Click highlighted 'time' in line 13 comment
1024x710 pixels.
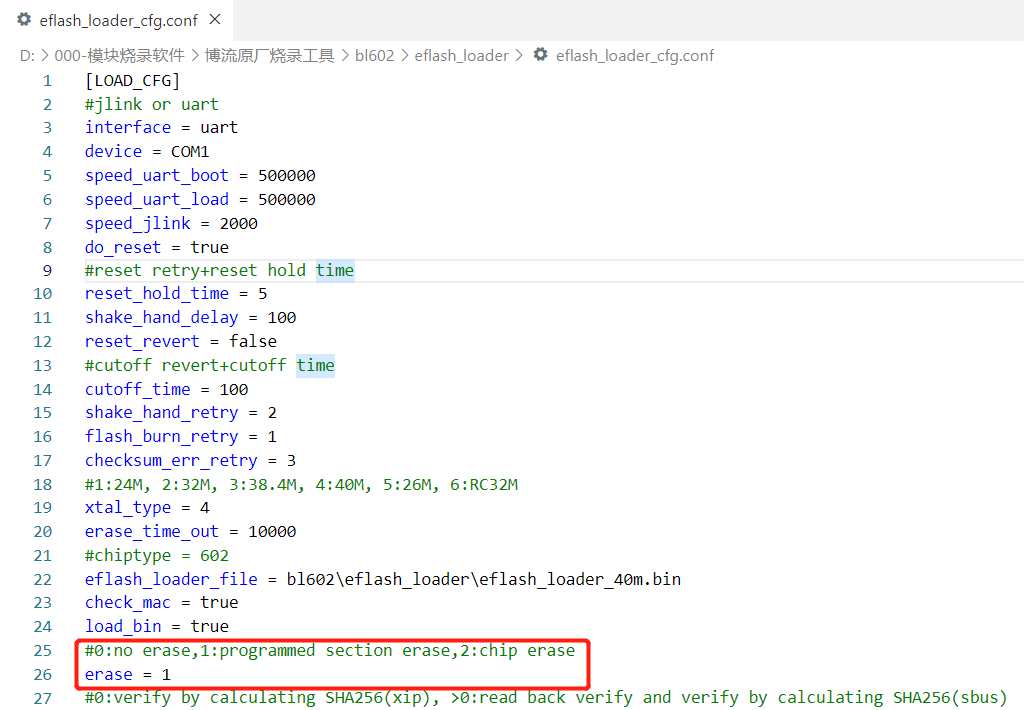(315, 365)
